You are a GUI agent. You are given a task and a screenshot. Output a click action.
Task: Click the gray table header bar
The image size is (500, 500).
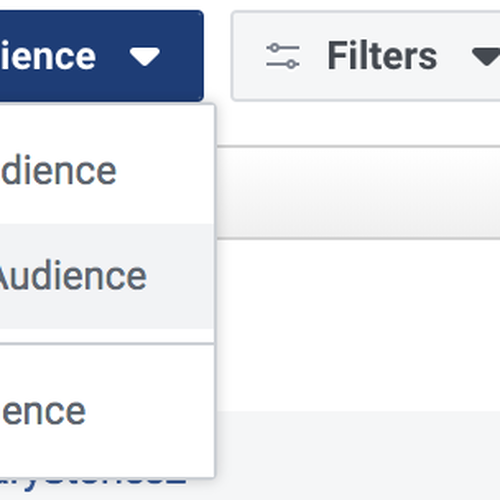pyautogui.click(x=358, y=192)
